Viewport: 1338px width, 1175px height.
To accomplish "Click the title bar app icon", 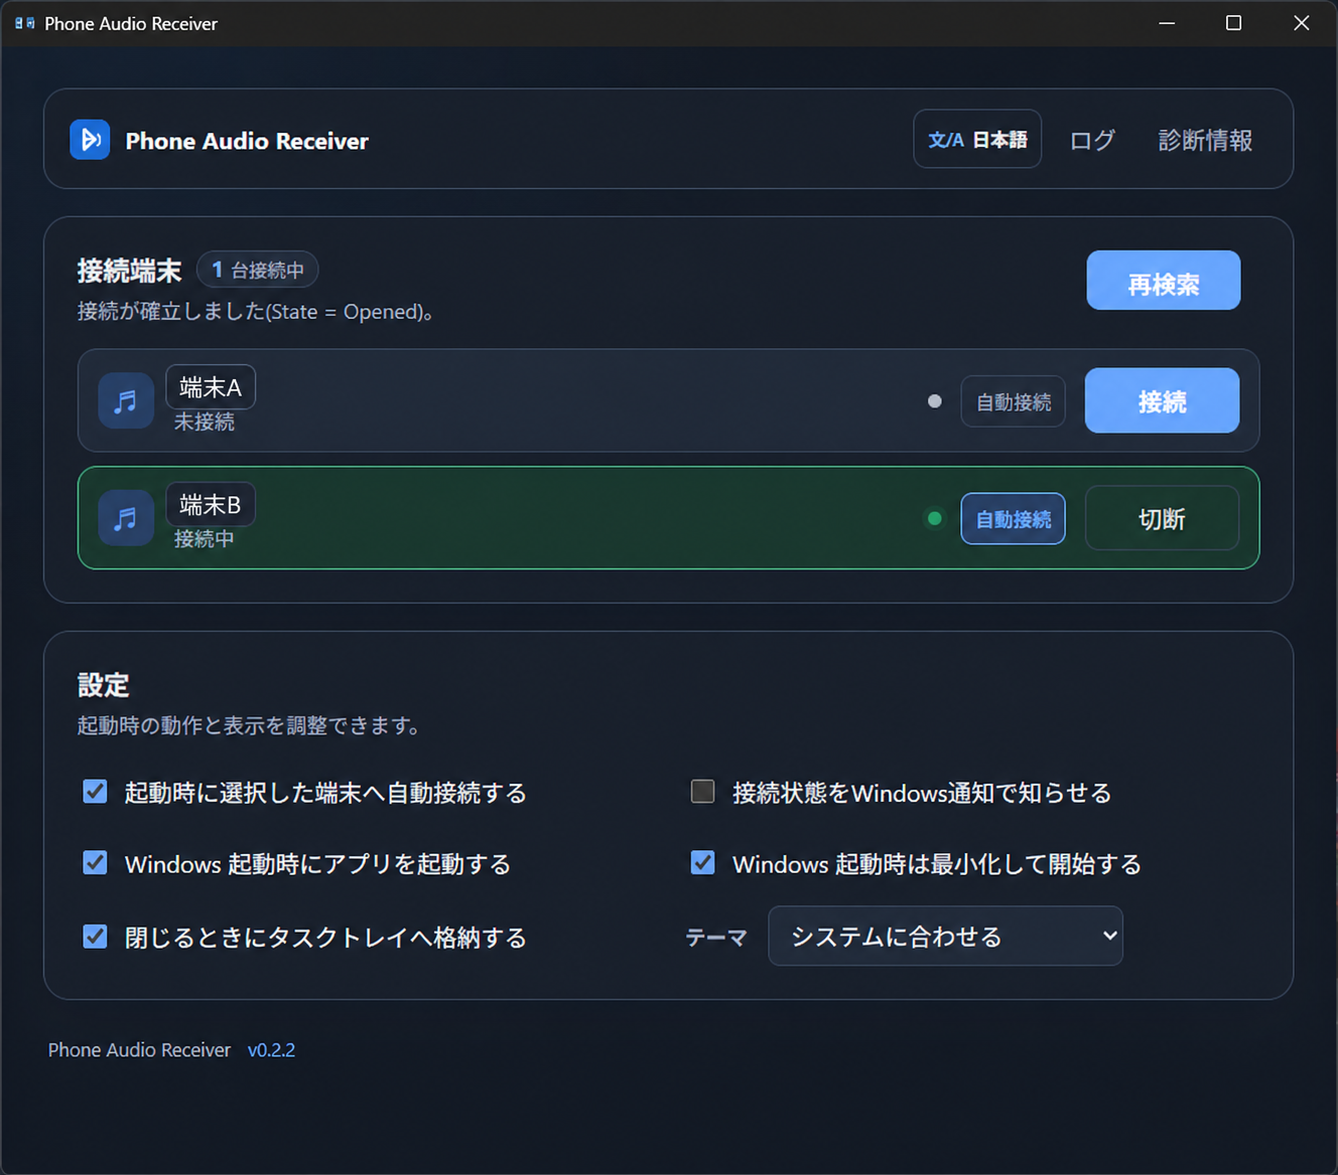I will click(x=25, y=23).
